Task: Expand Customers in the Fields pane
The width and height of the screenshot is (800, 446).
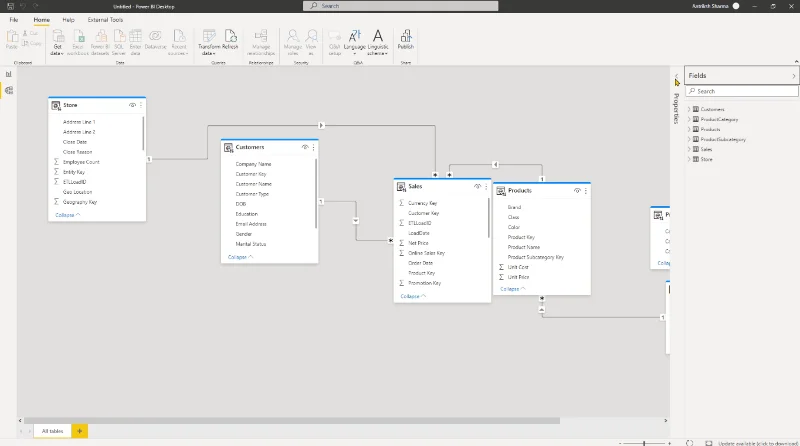Action: point(689,109)
